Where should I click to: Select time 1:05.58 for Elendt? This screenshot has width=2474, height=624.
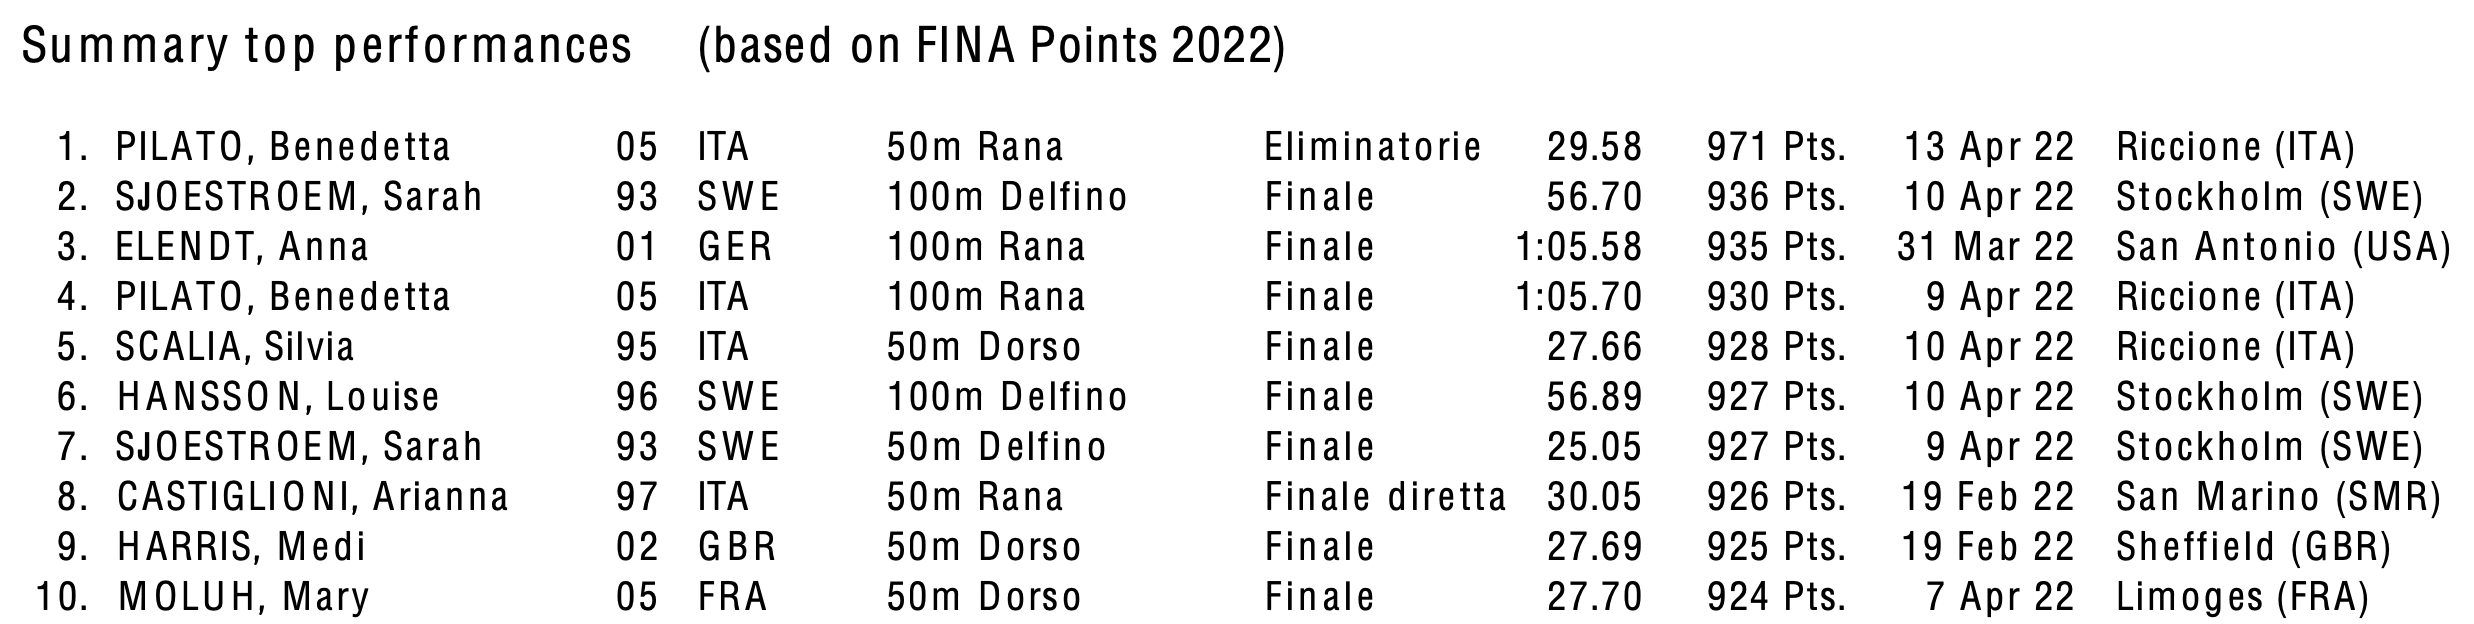point(1579,247)
